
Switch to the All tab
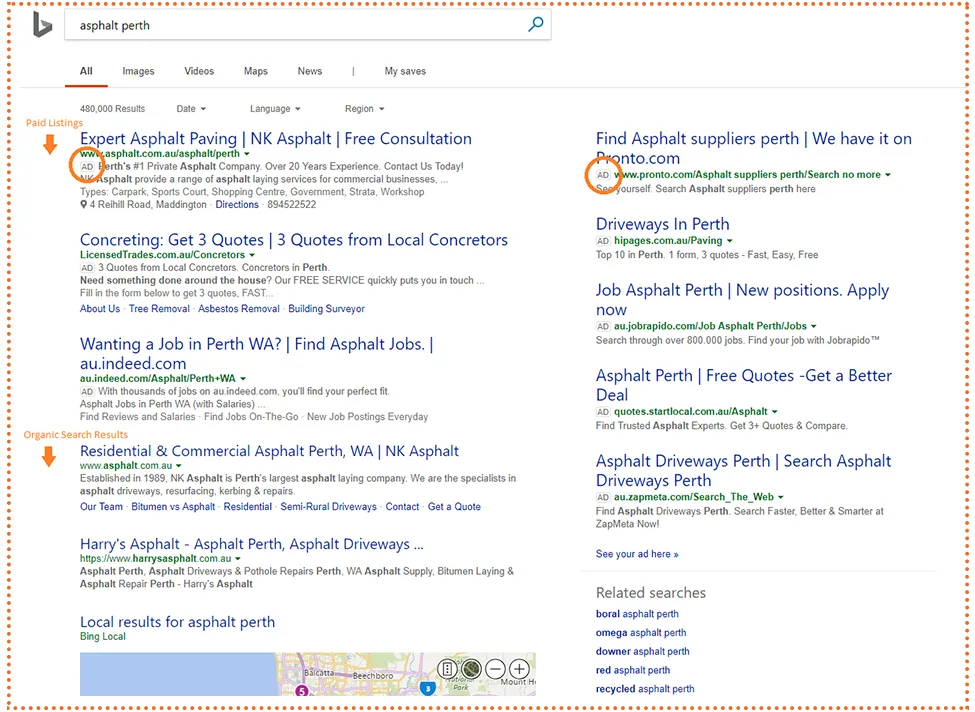tap(86, 71)
